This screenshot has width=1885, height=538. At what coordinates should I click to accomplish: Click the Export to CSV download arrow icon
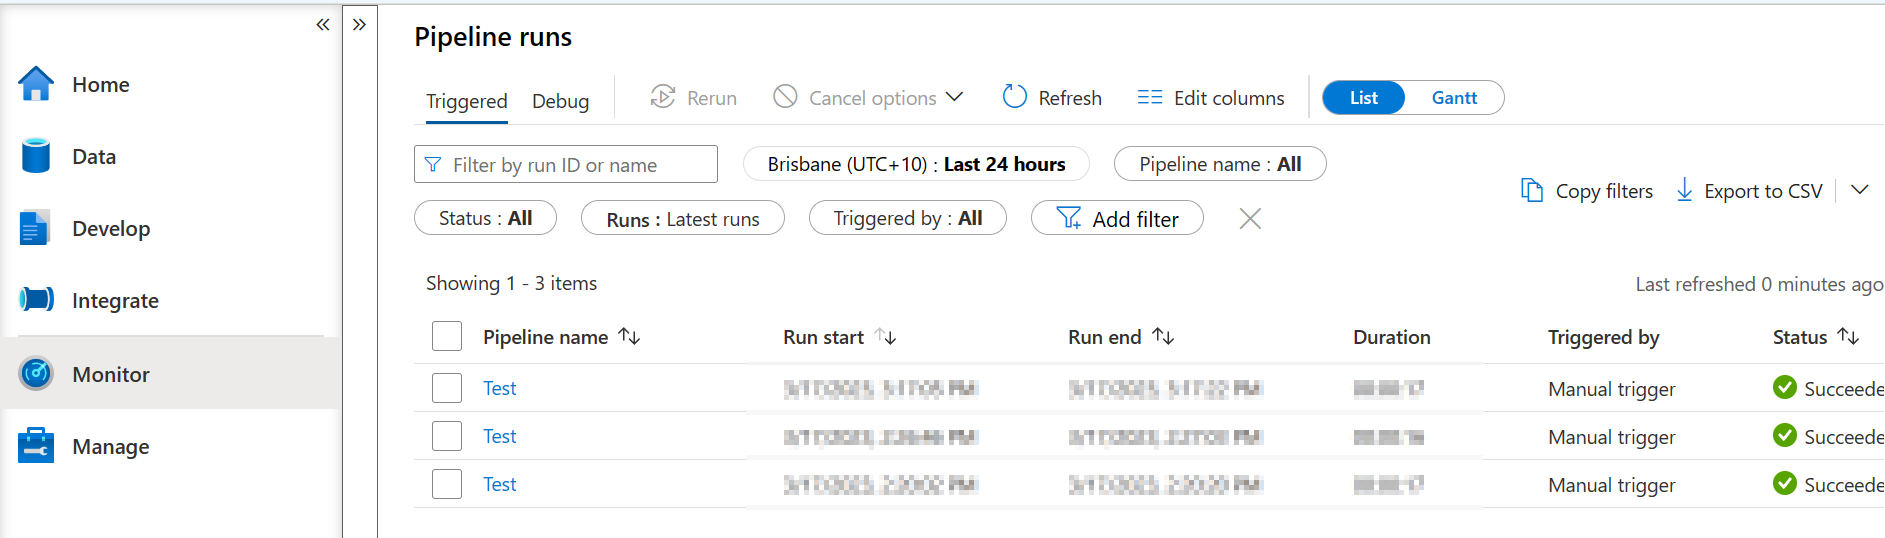tap(1685, 190)
